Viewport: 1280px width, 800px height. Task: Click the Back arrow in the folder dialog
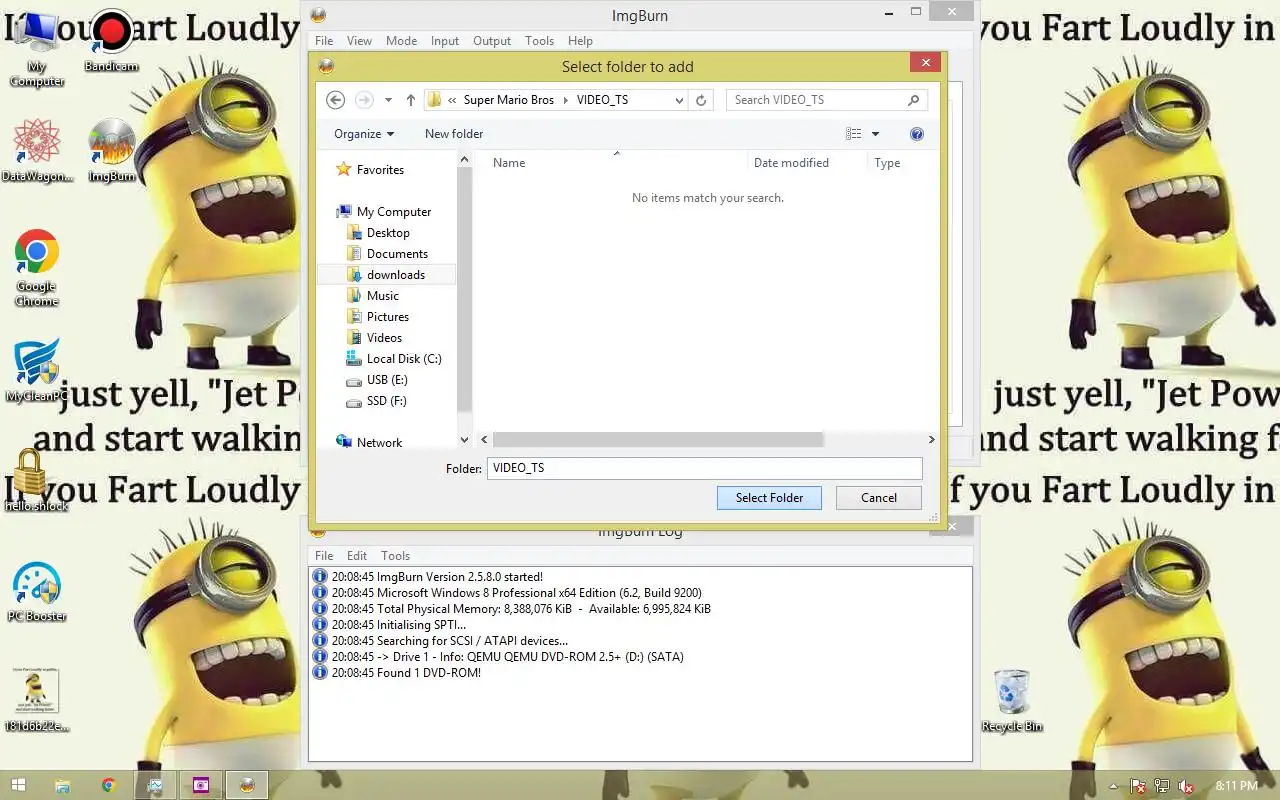pos(336,100)
